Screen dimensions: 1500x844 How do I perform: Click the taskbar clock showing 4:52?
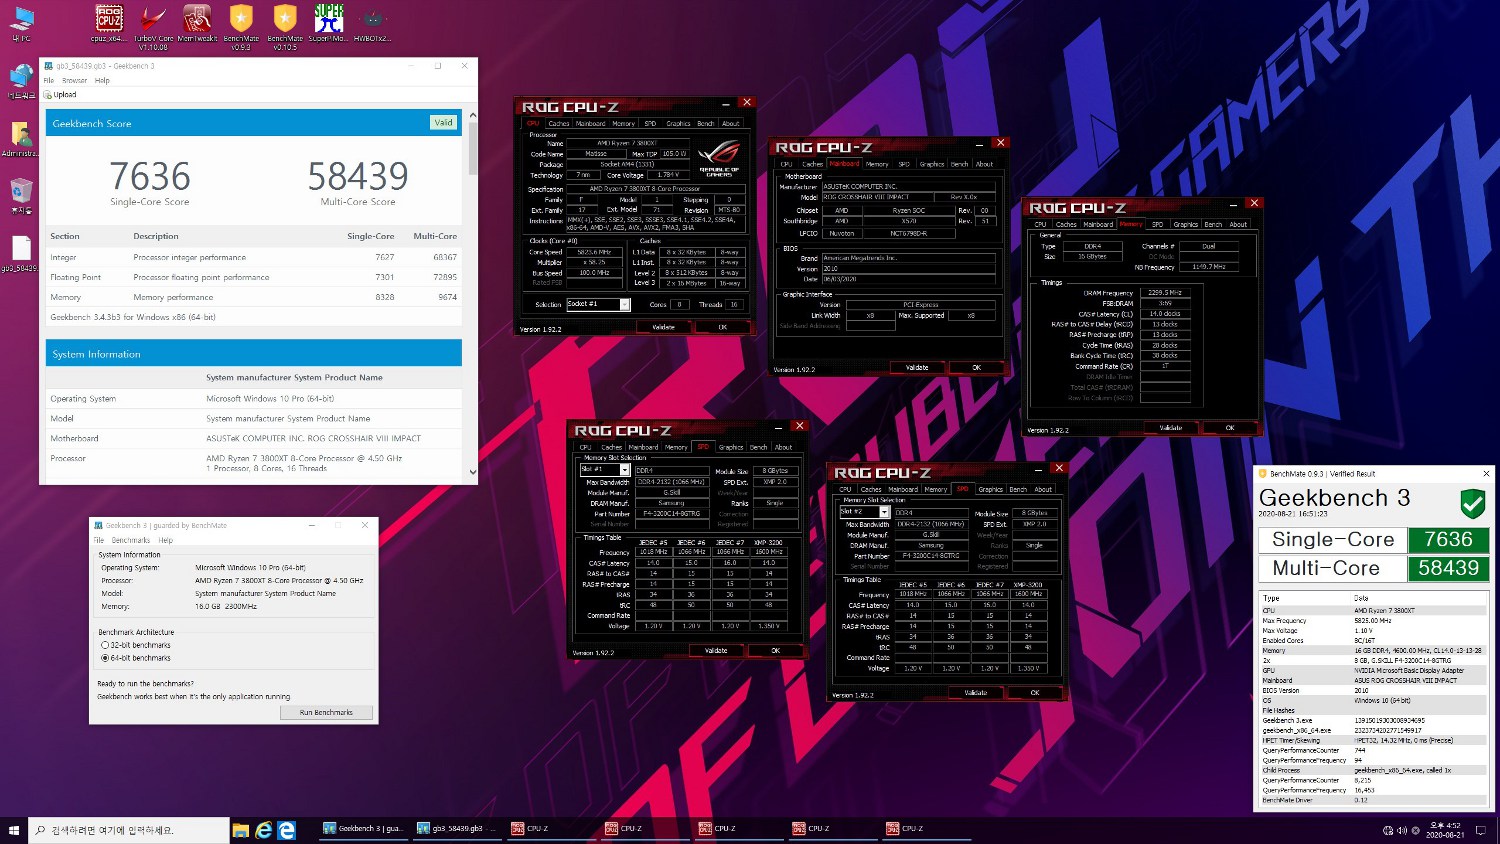(1445, 830)
